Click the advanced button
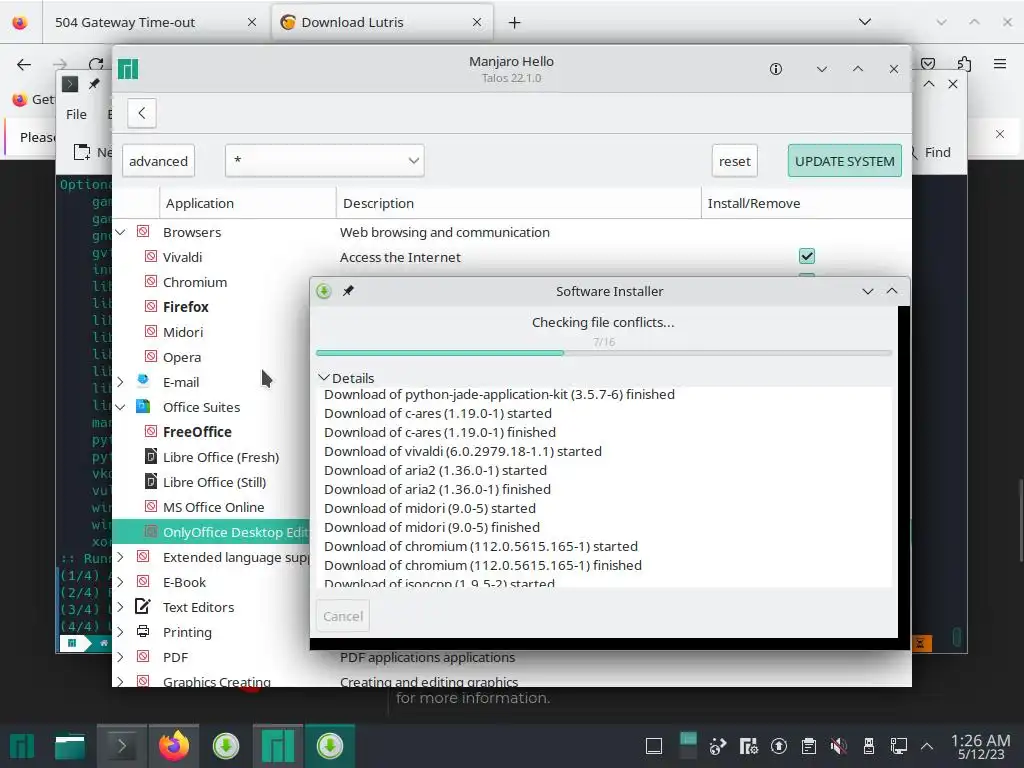 (x=158, y=161)
